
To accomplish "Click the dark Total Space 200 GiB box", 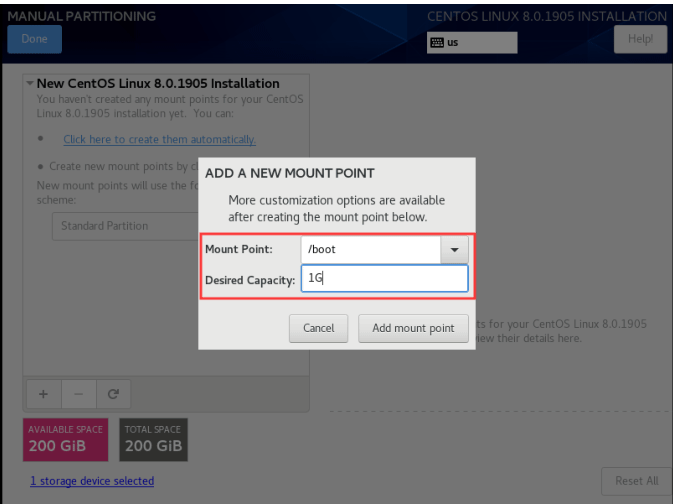I will 153,439.
